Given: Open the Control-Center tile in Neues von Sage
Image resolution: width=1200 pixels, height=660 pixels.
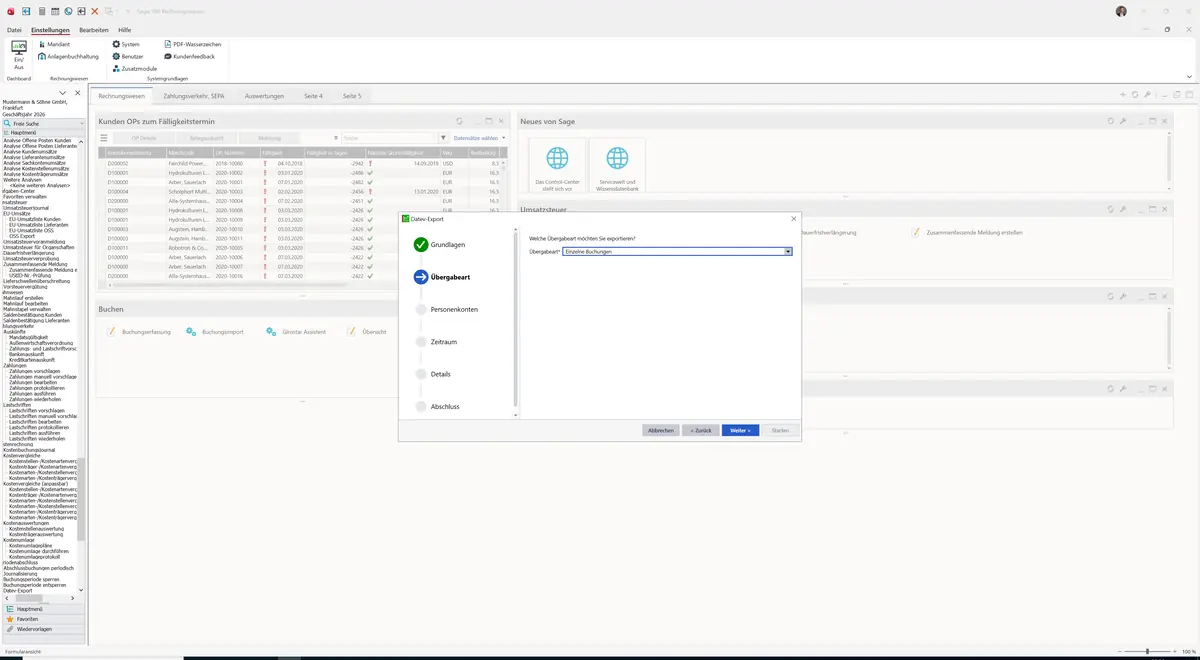Looking at the screenshot, I should 557,165.
